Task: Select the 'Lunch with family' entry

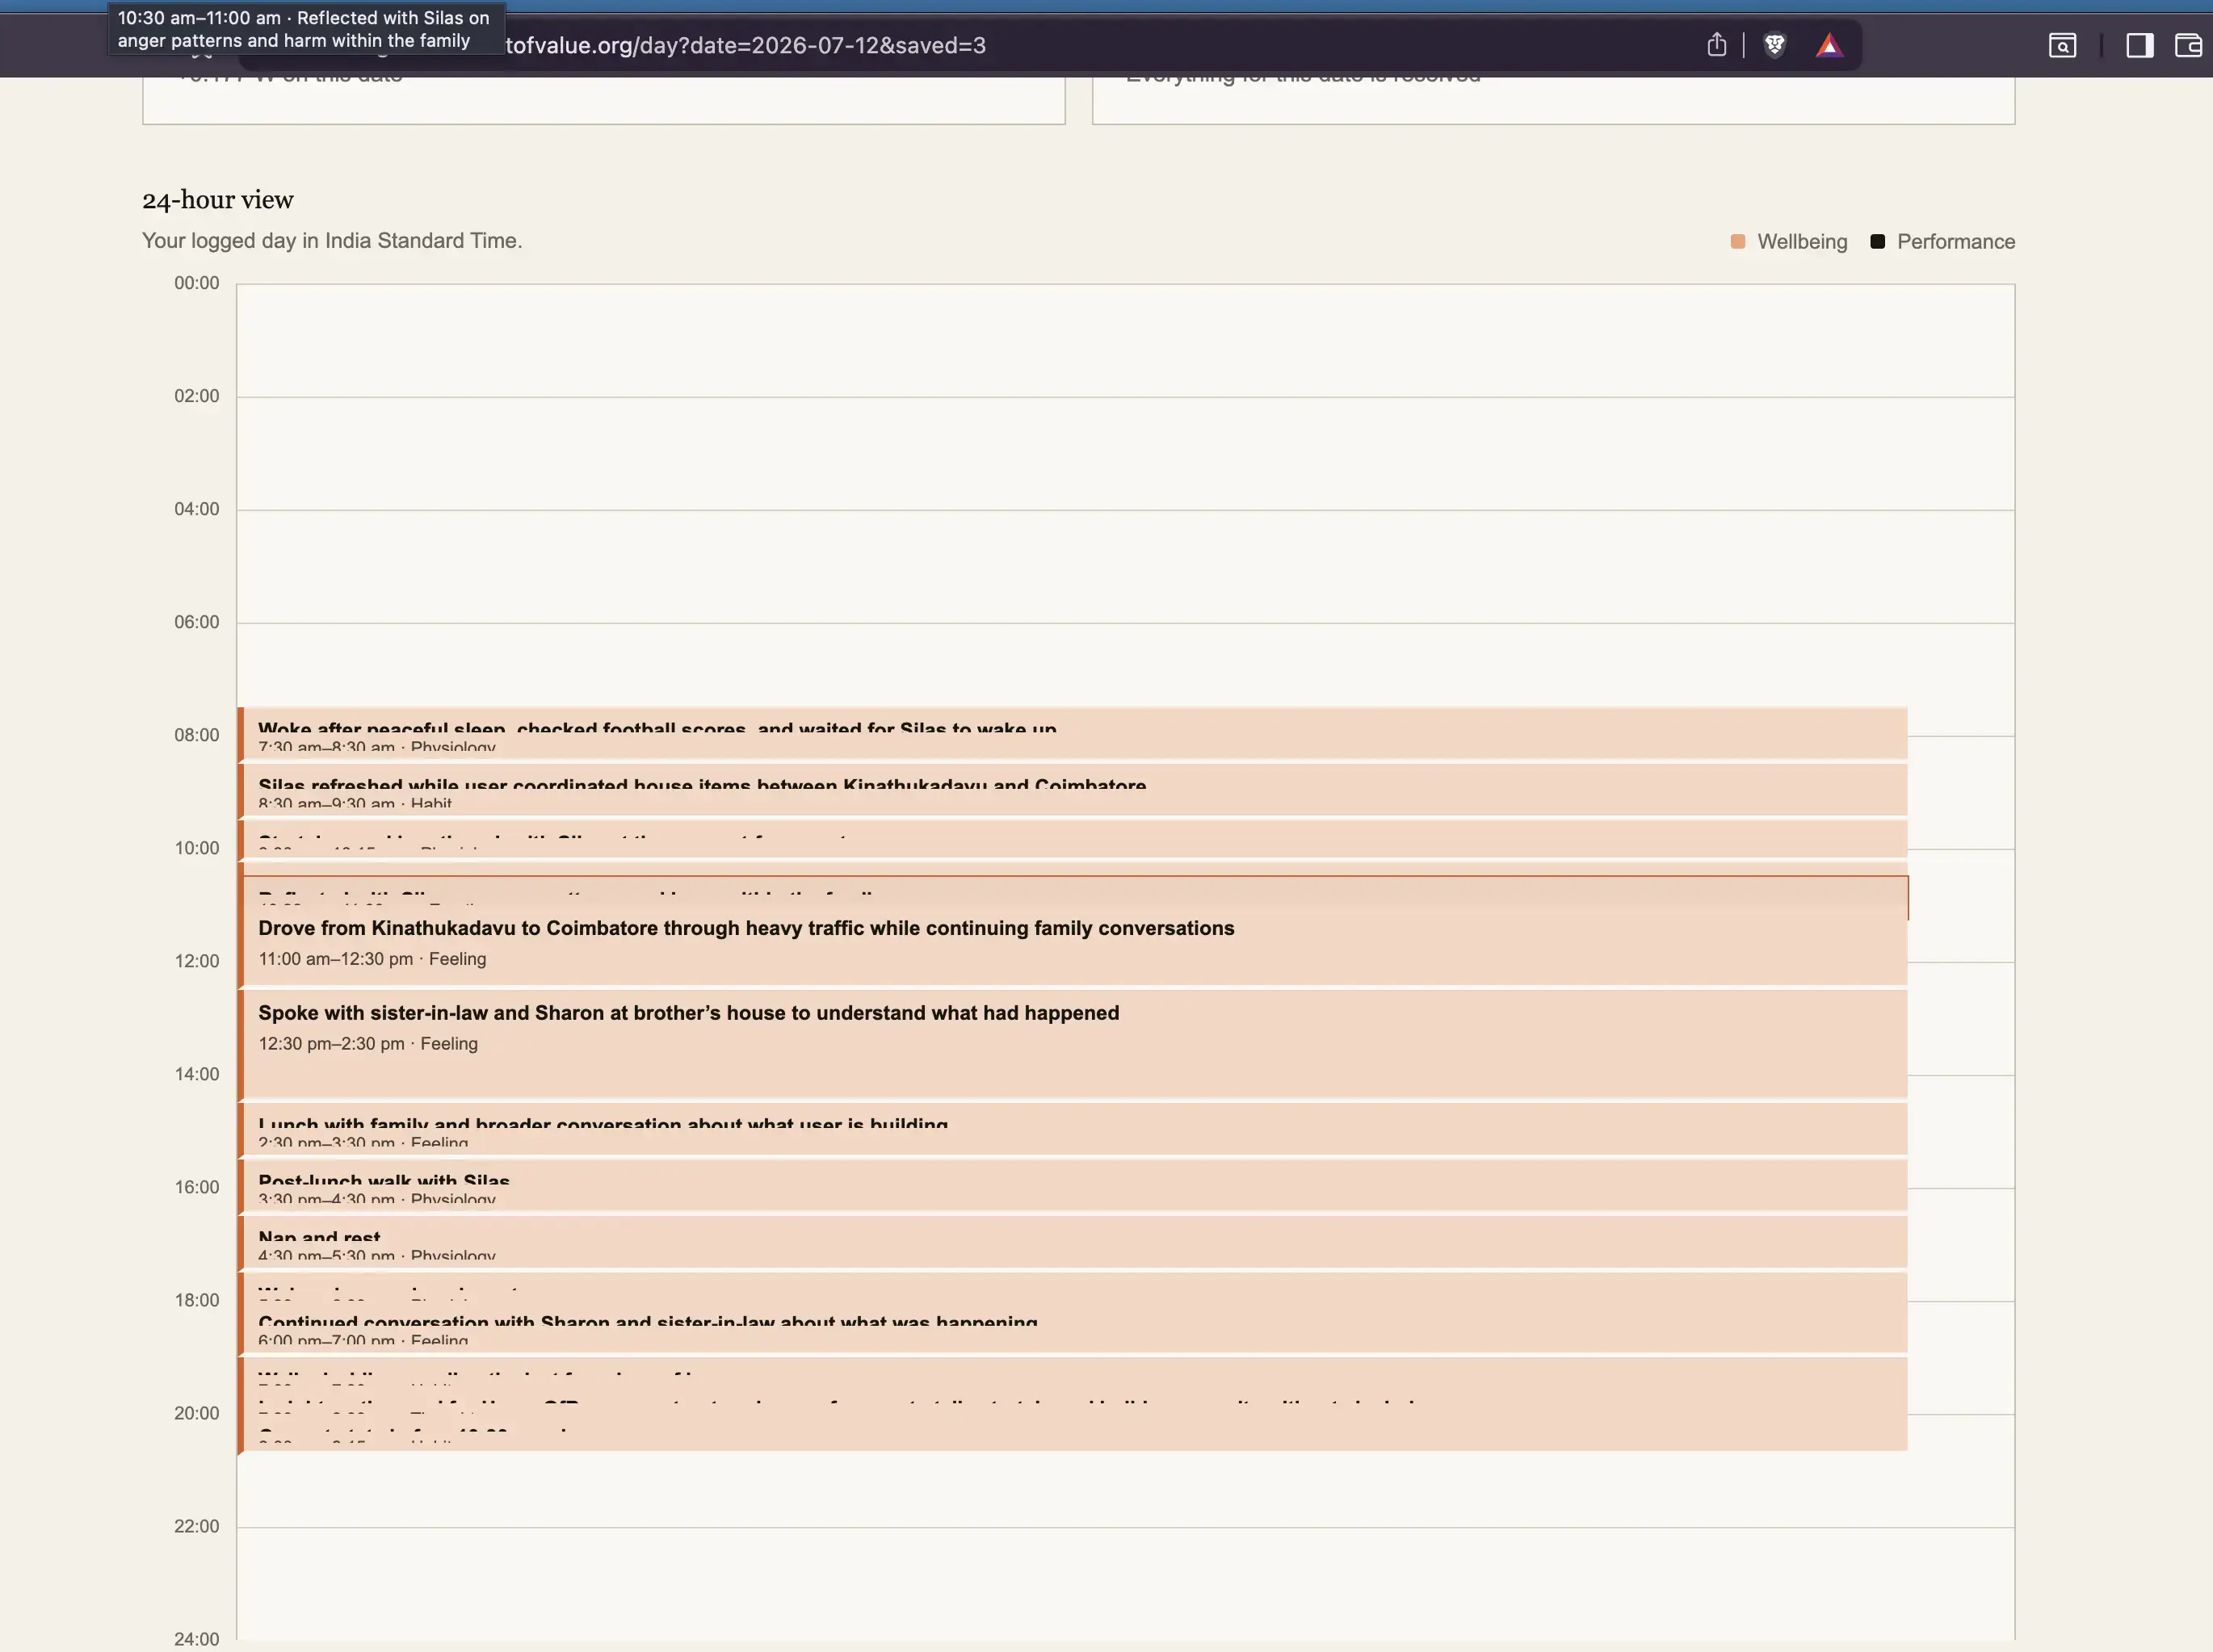Action: [x=1072, y=1128]
